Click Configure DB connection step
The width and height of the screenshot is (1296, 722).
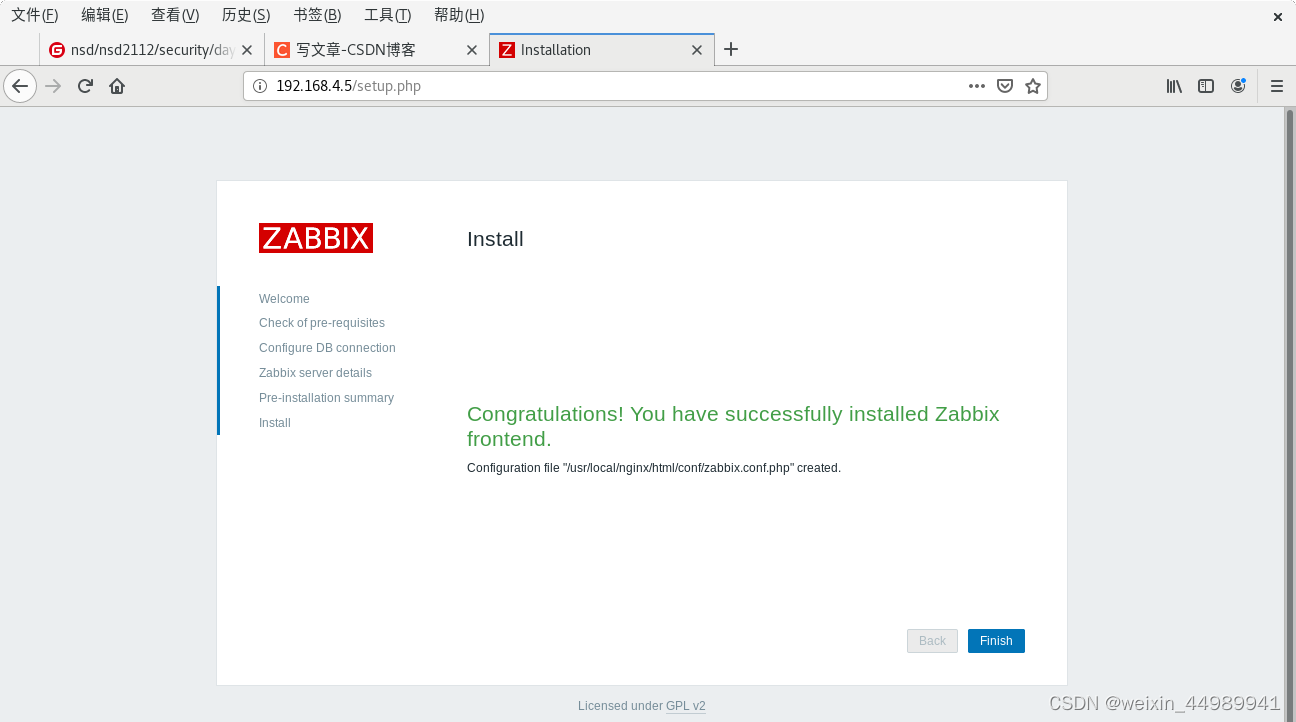coord(327,348)
